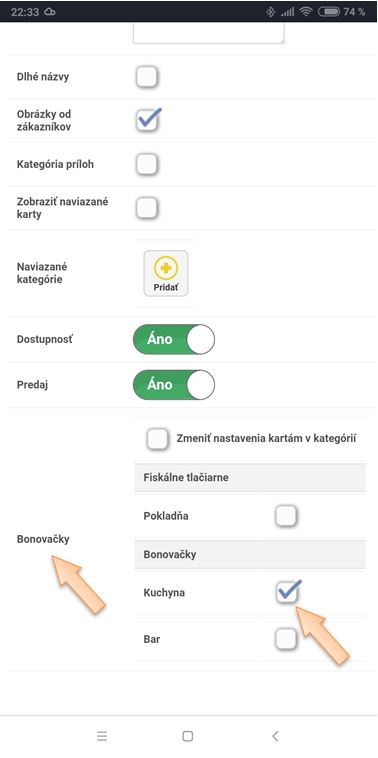378x758 pixels.
Task: Go back with the Android back arrow
Action: pos(275,736)
